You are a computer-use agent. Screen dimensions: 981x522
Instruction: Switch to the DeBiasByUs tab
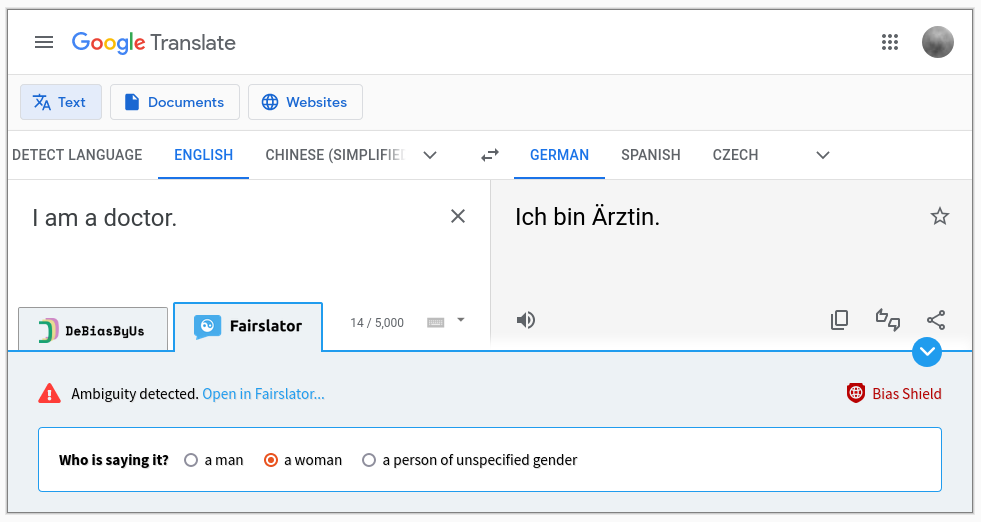tap(93, 329)
